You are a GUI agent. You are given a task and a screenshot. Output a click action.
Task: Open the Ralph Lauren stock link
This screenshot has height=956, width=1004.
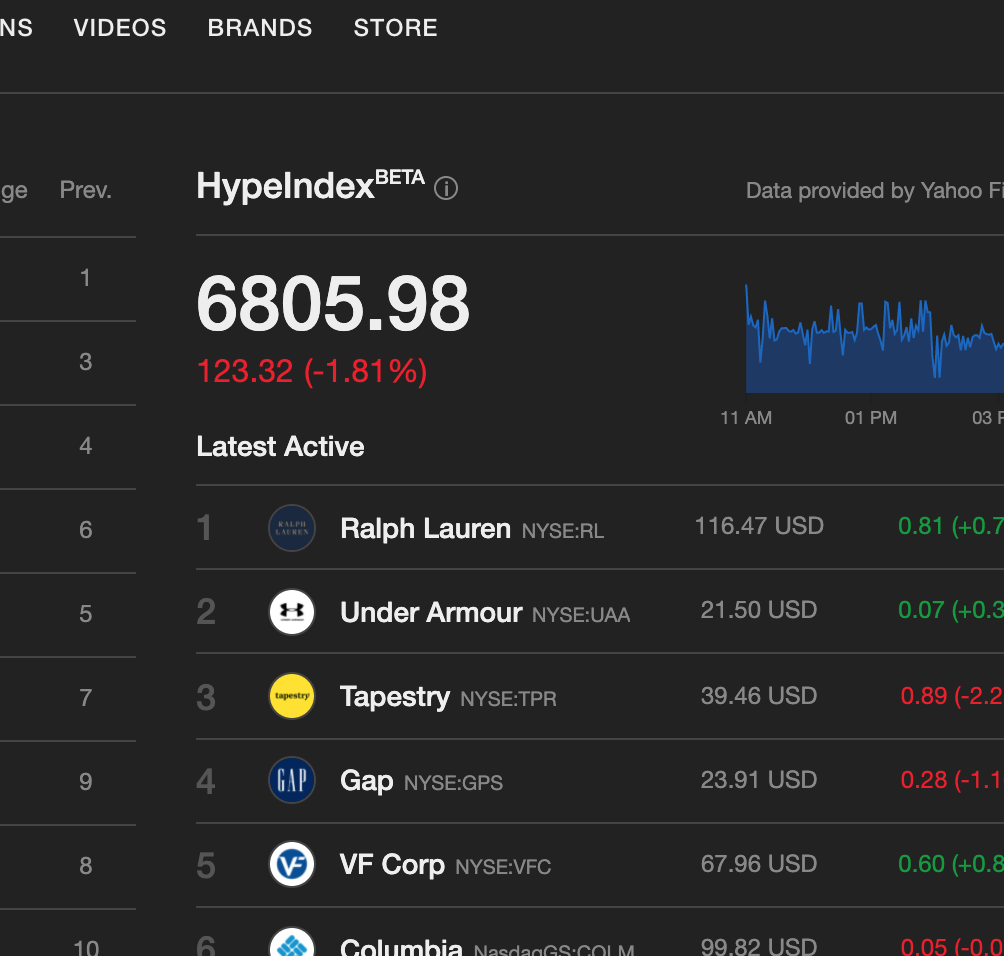pyautogui.click(x=425, y=528)
